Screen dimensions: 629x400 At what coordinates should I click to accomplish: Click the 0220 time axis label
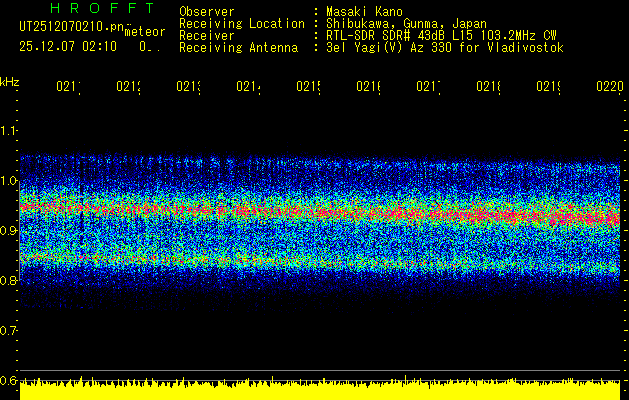pyautogui.click(x=610, y=86)
